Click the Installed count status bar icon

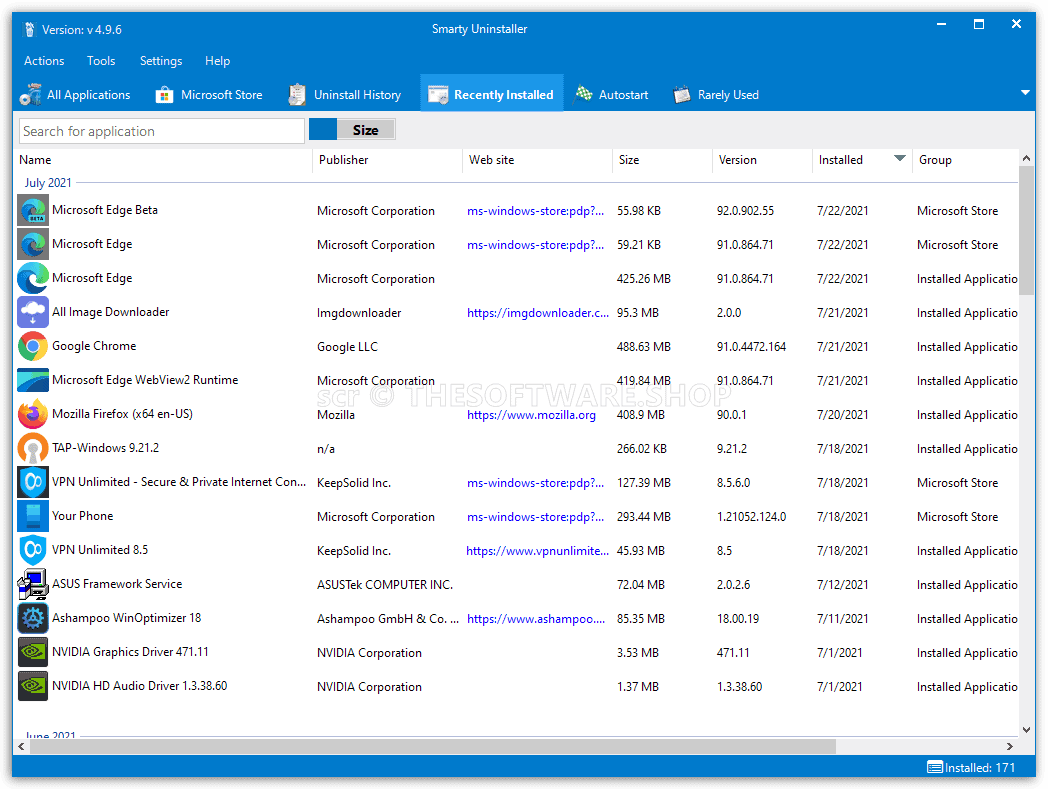click(934, 768)
